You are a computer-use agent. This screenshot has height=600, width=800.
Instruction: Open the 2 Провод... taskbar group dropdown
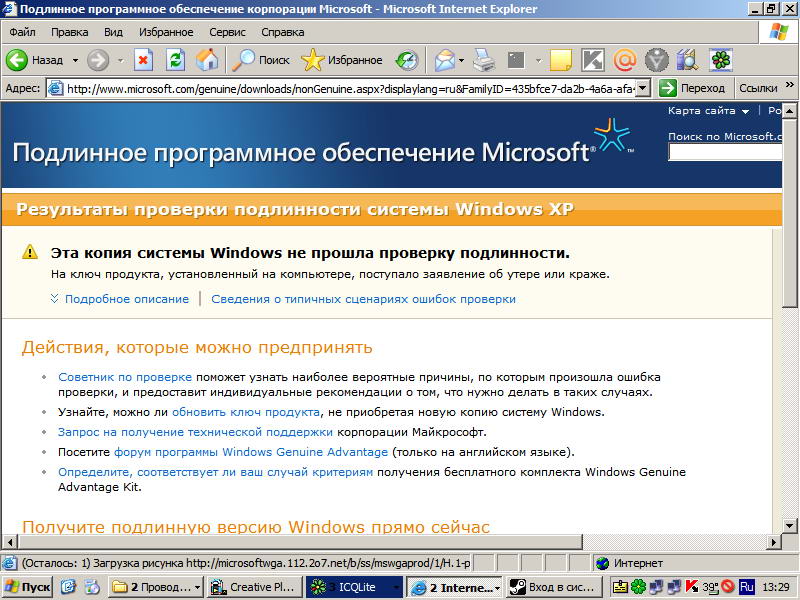157,587
